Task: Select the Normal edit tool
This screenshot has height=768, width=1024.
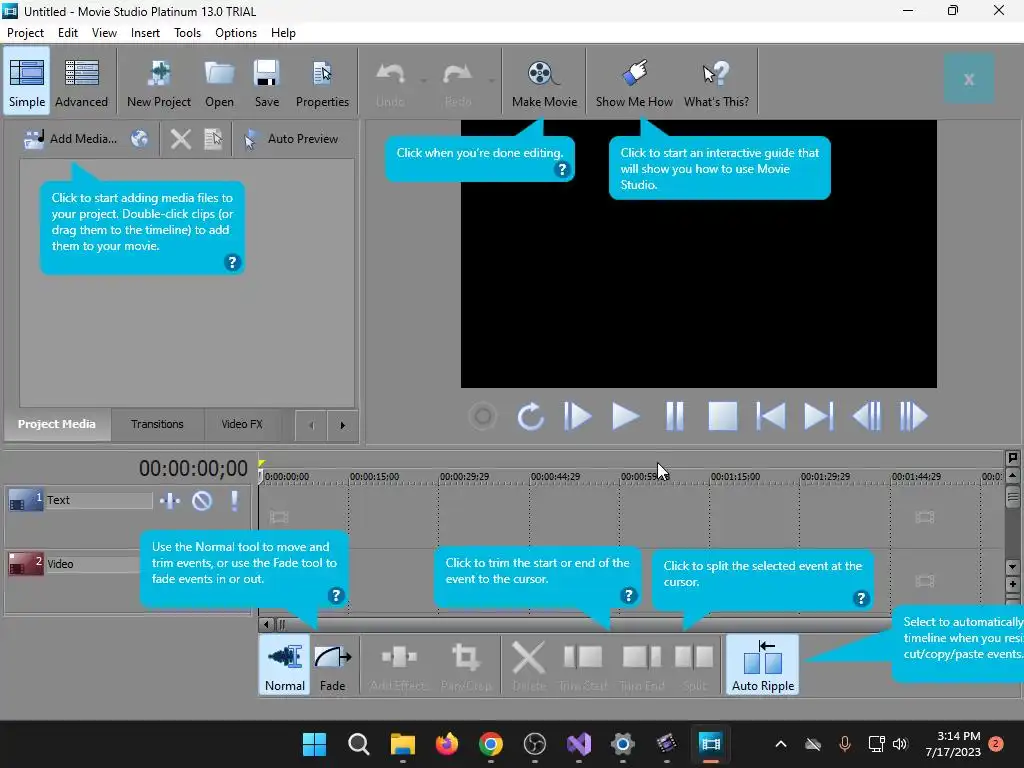Action: [x=285, y=665]
